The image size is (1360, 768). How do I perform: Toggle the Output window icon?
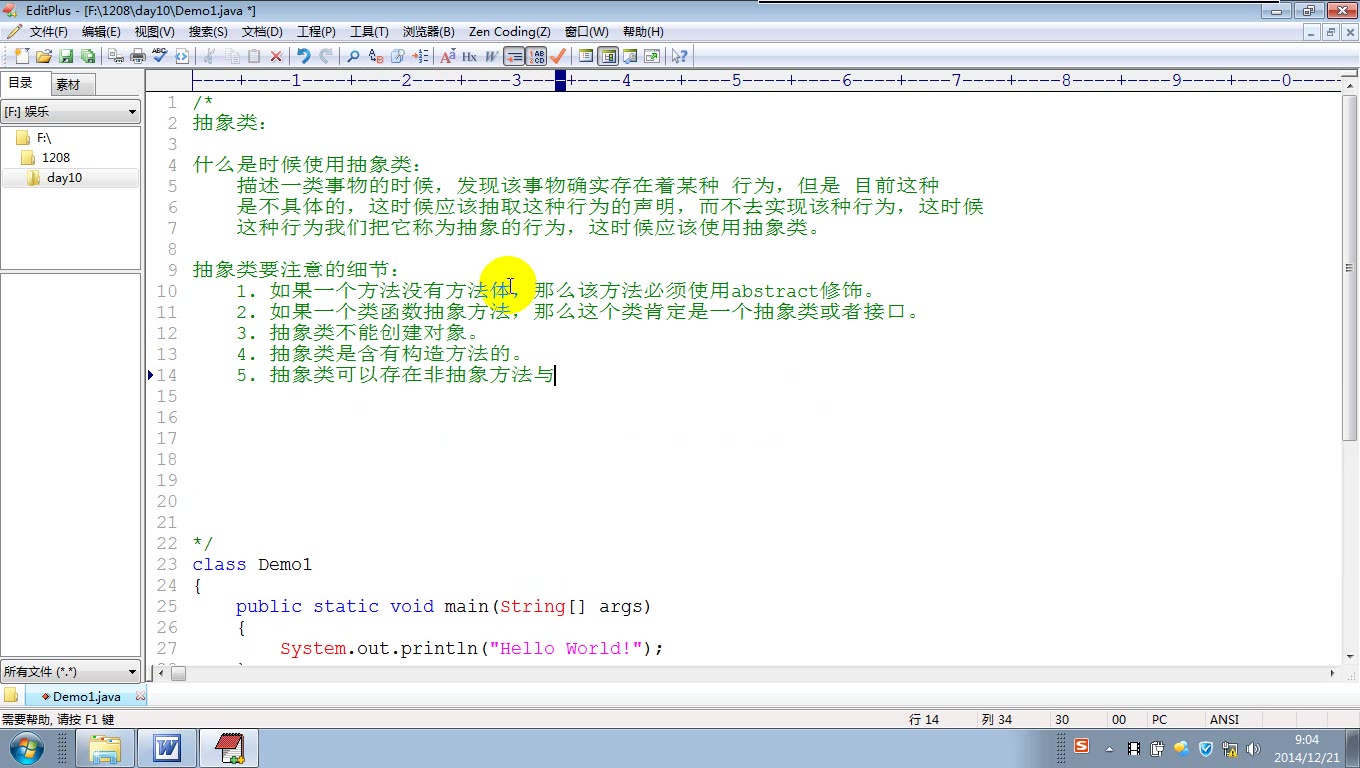coord(630,56)
